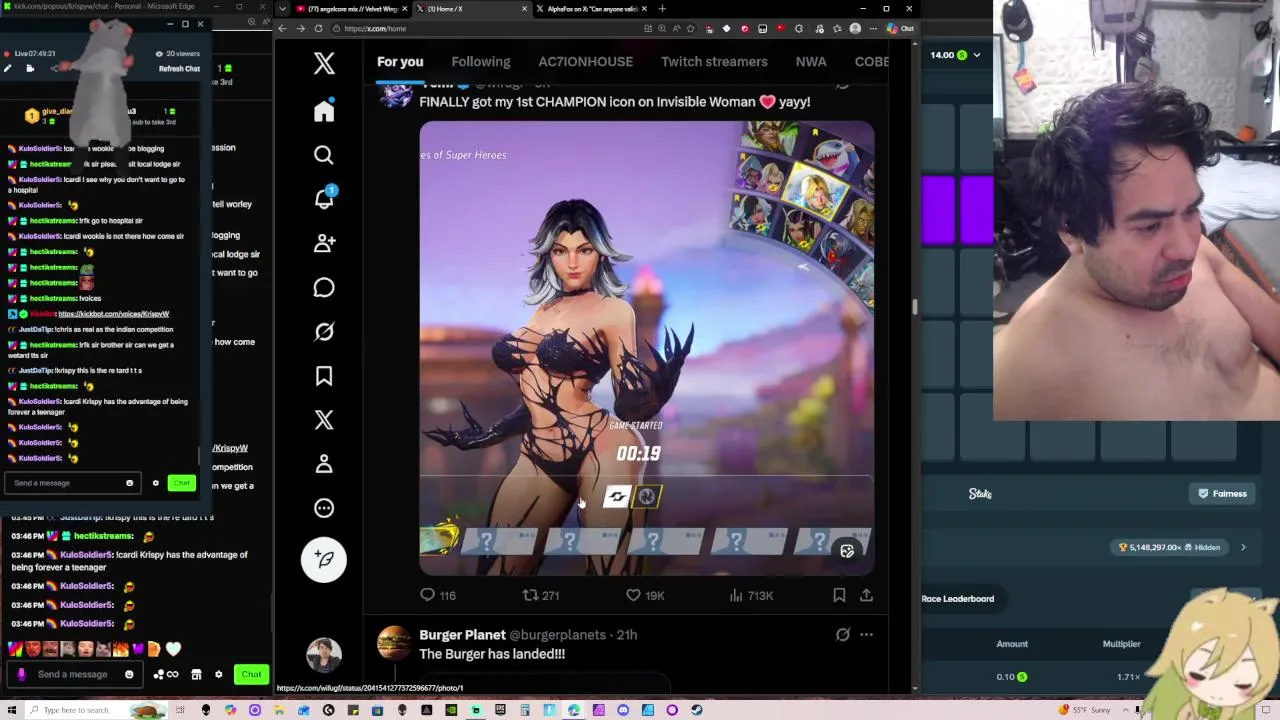1280x720 pixels.
Task: Open Steam from the taskbar
Action: [x=696, y=710]
